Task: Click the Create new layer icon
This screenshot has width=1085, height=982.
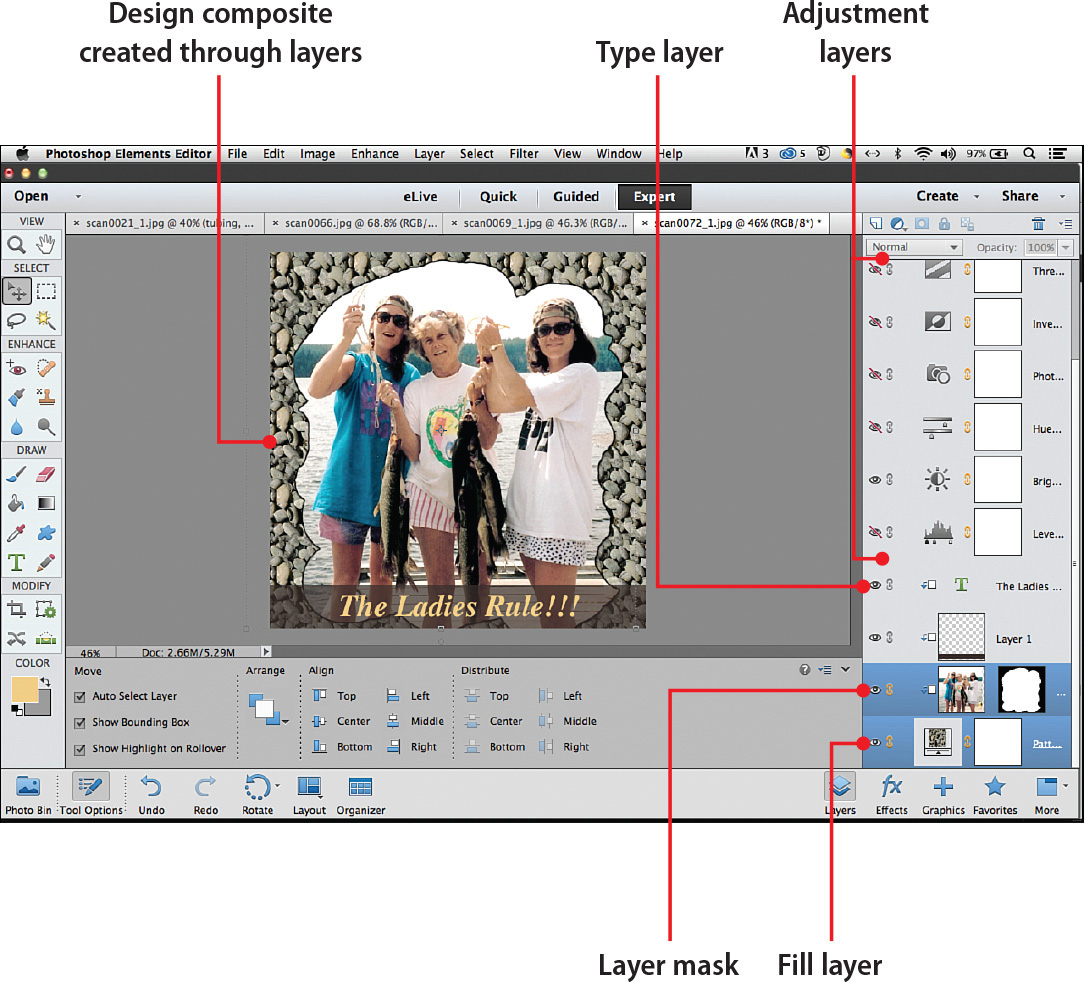Action: pos(876,224)
